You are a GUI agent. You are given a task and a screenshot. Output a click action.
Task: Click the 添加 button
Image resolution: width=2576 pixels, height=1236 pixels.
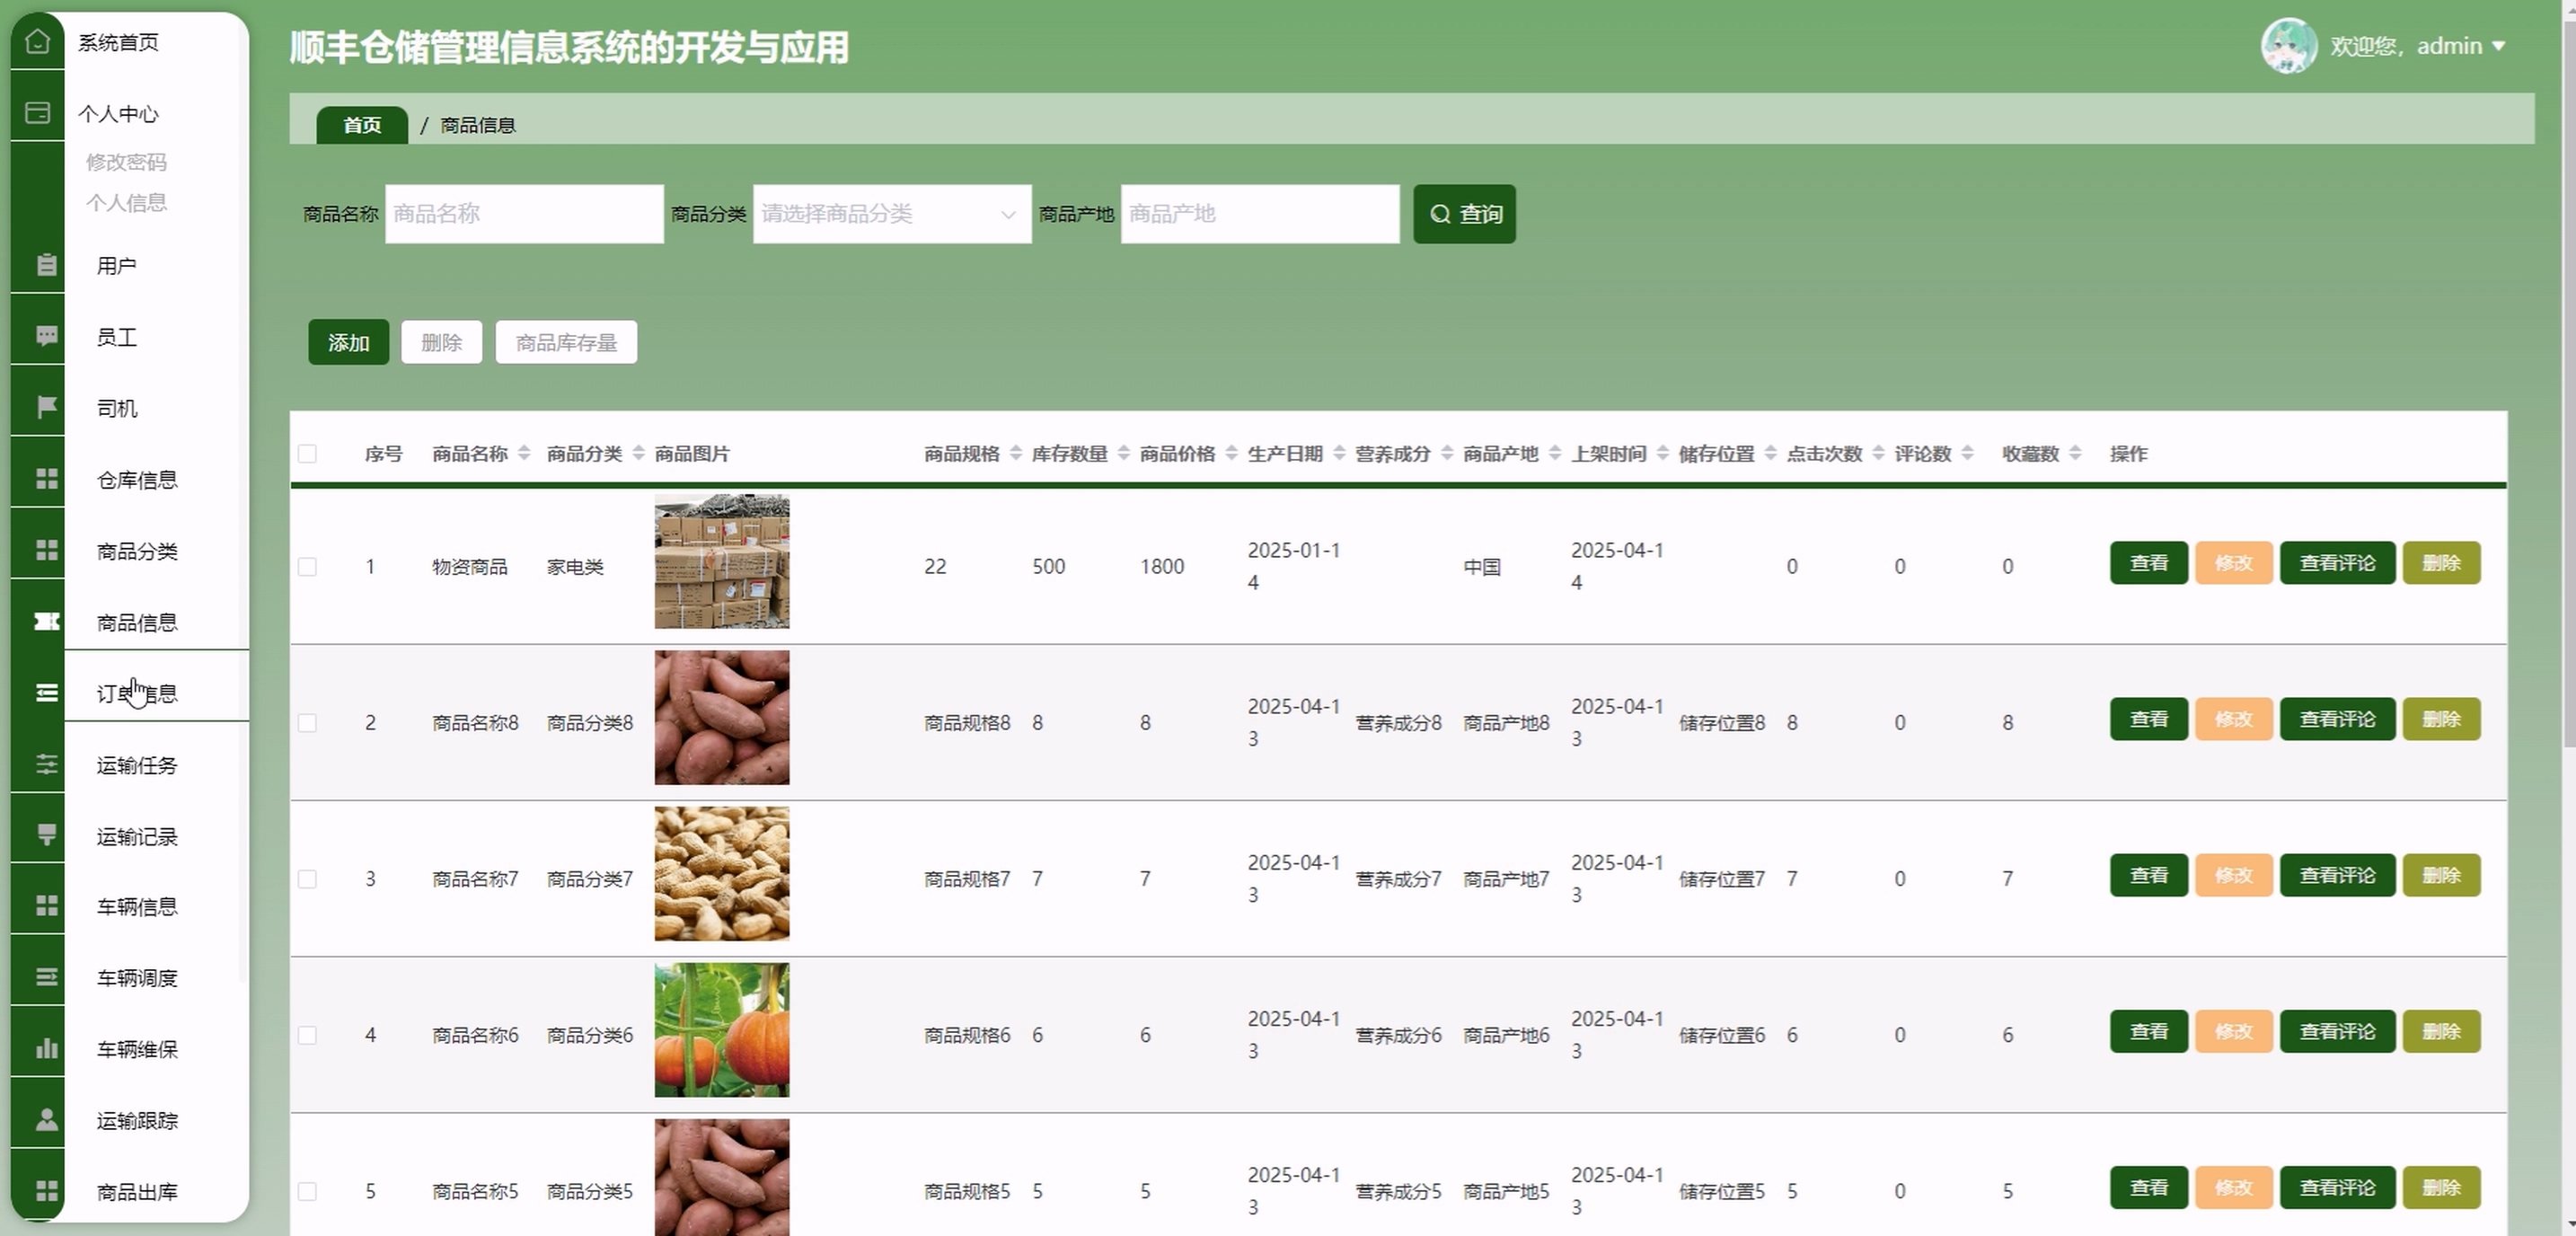(x=348, y=343)
